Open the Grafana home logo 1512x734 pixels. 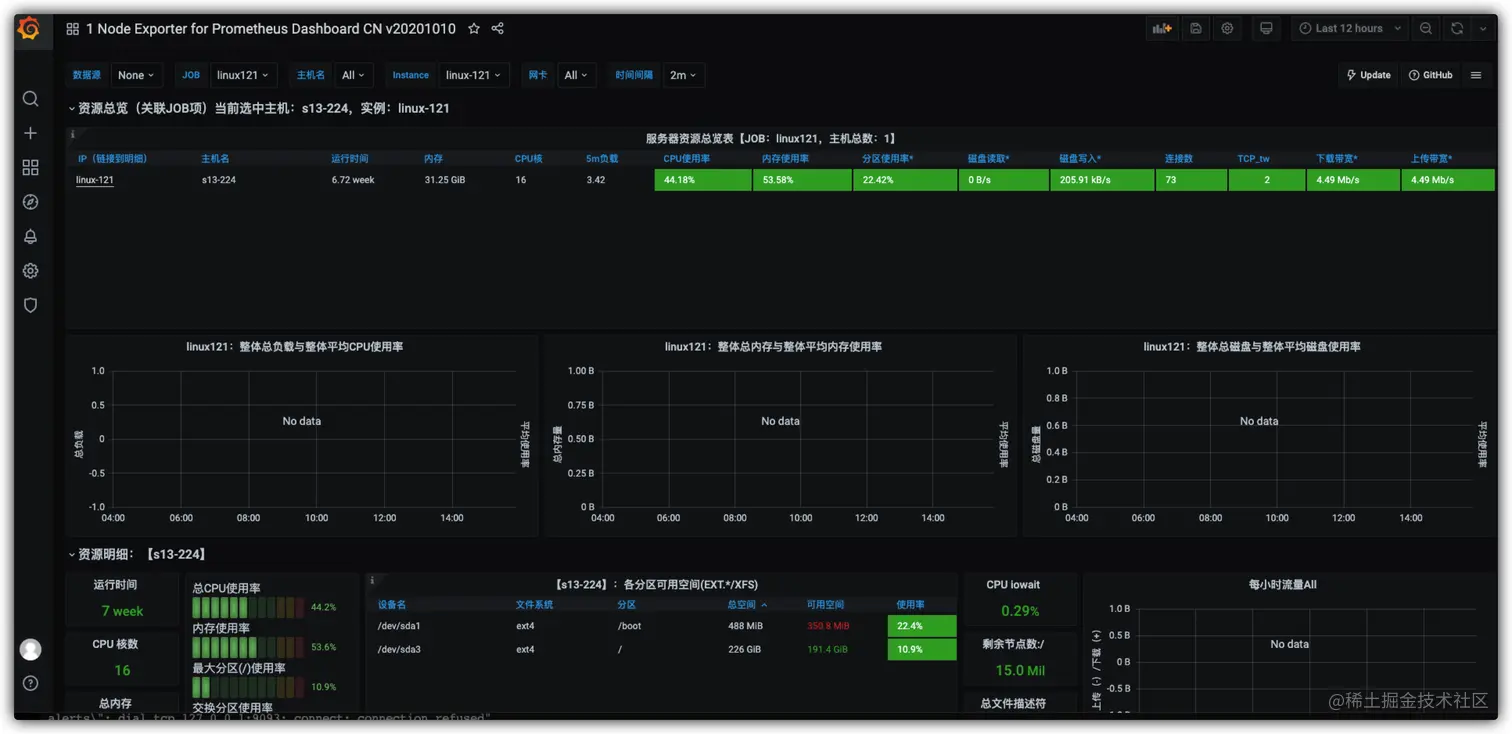[29, 29]
